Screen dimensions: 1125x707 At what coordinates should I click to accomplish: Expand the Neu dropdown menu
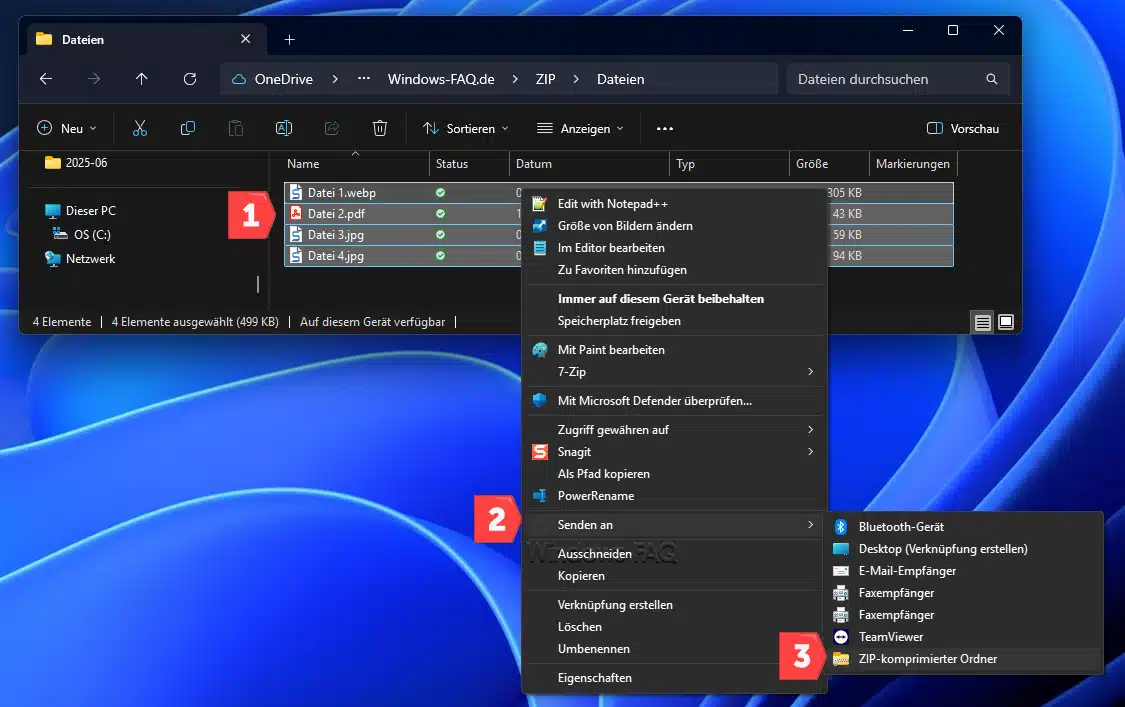pyautogui.click(x=67, y=128)
